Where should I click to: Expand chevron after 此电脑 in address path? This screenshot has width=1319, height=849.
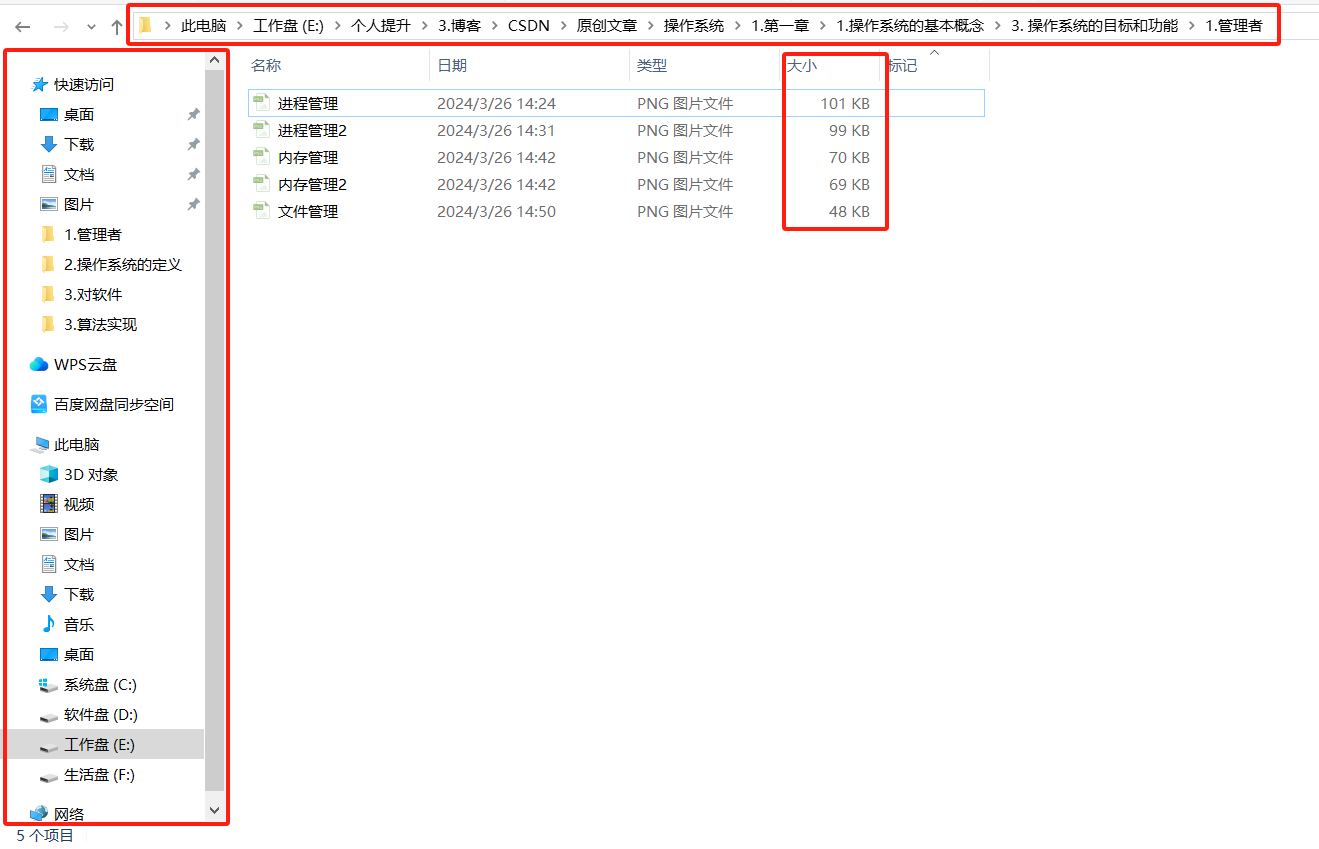240,26
